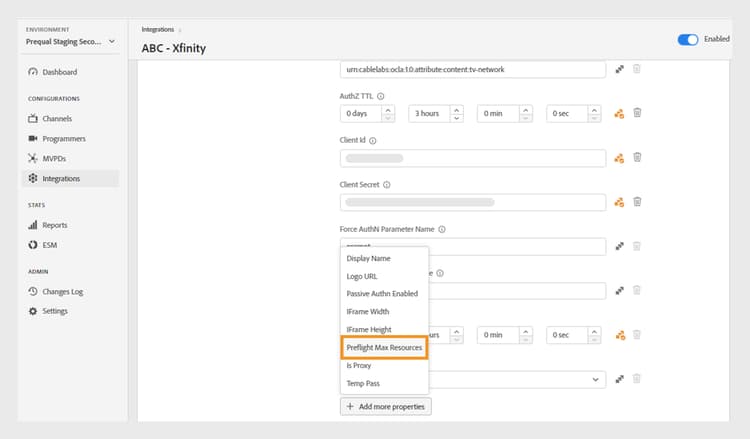Click the link icon for Force AuthN Parameter Name
This screenshot has width=750, height=439.
pyautogui.click(x=619, y=246)
